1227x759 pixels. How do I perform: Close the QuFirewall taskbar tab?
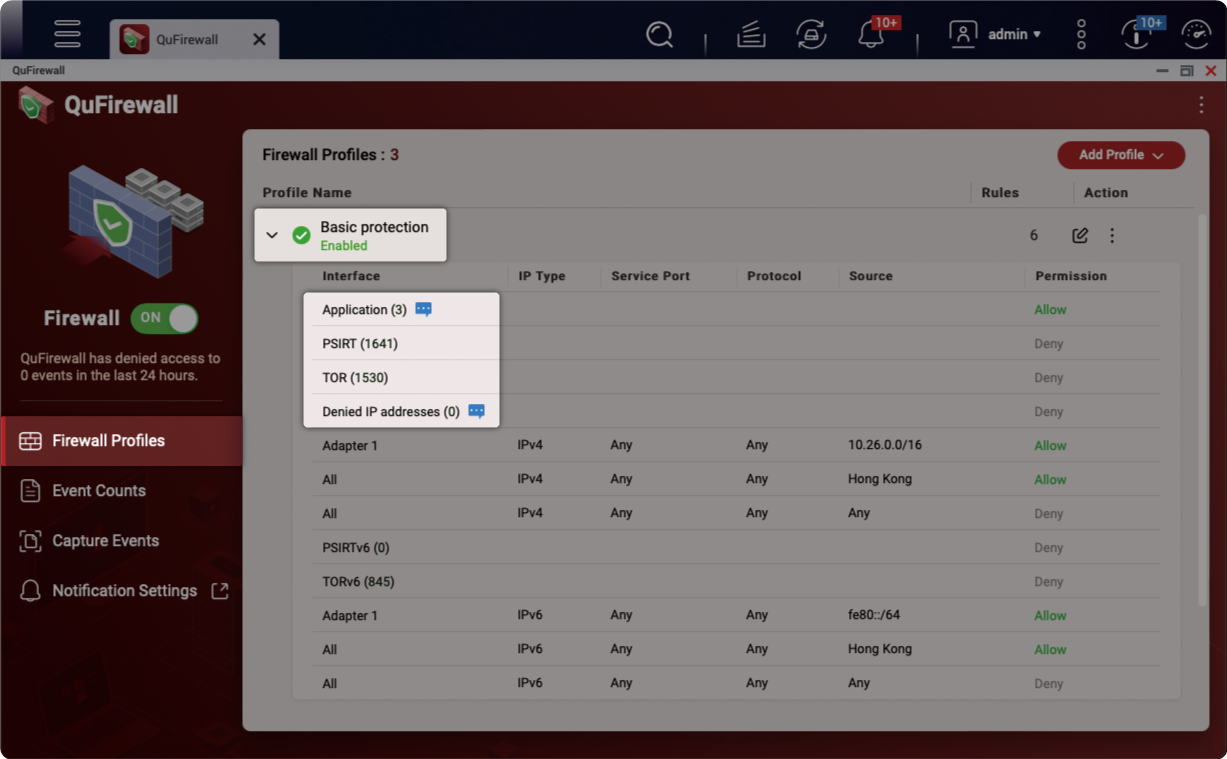(259, 39)
